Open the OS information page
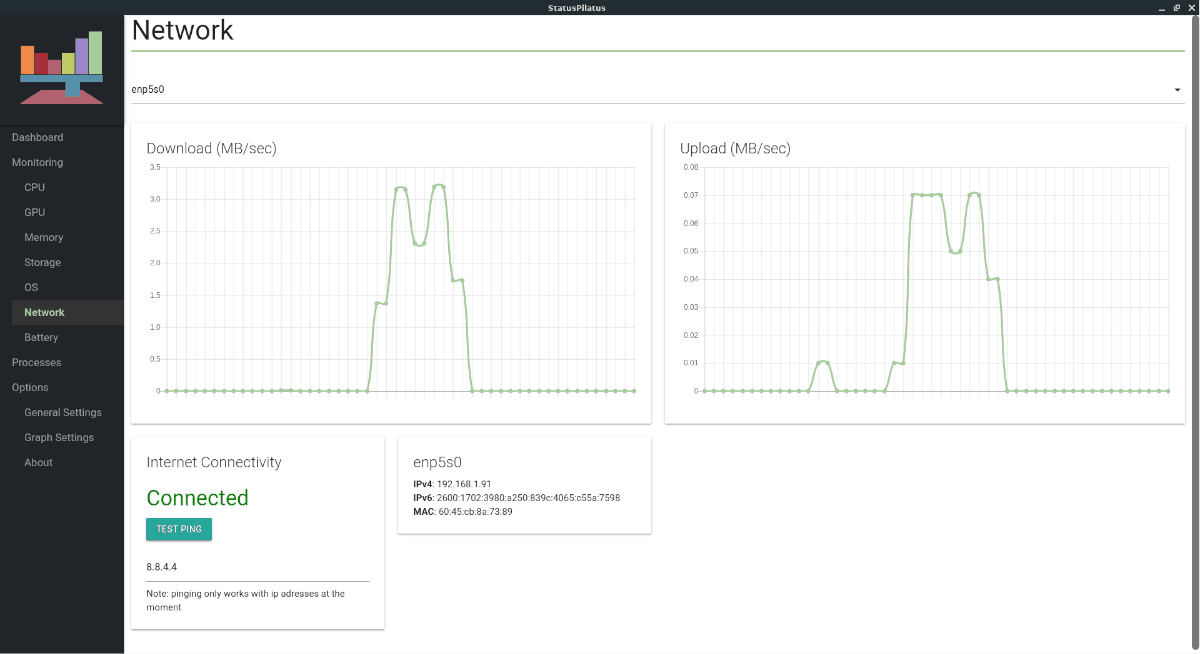 [x=31, y=287]
